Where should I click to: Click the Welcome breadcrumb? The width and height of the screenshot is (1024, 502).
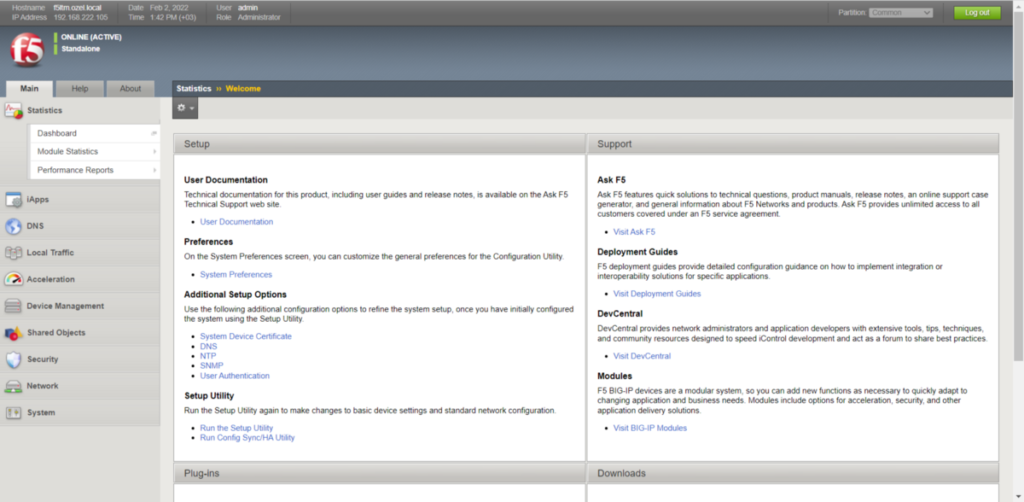click(x=243, y=89)
